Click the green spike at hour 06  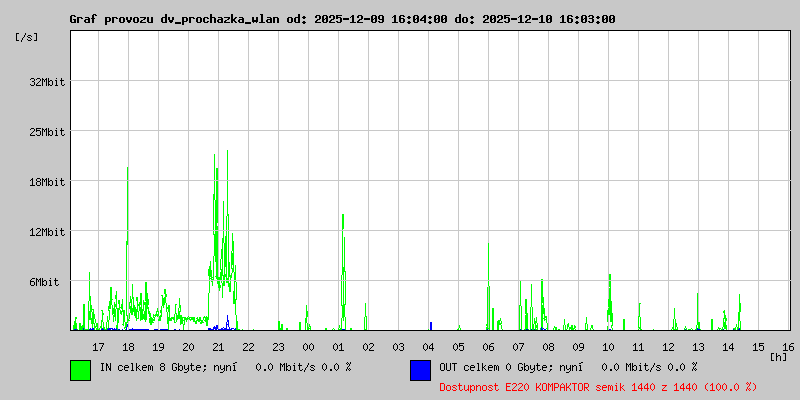(488, 286)
